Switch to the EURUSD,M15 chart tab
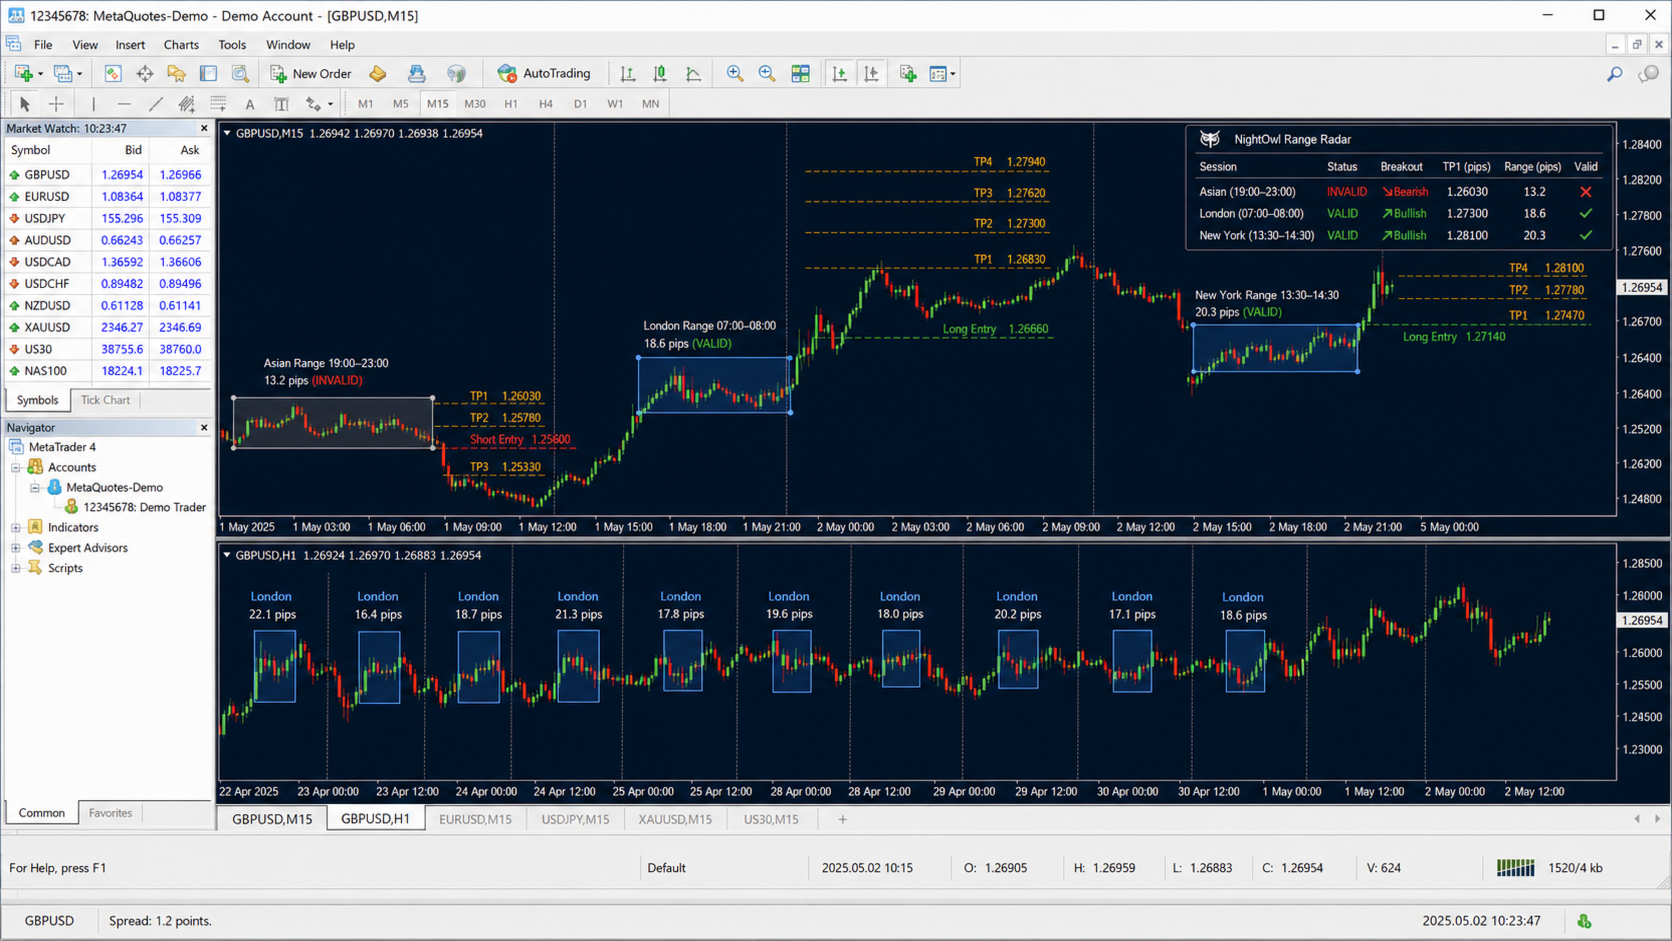The image size is (1672, 941). pos(475,819)
